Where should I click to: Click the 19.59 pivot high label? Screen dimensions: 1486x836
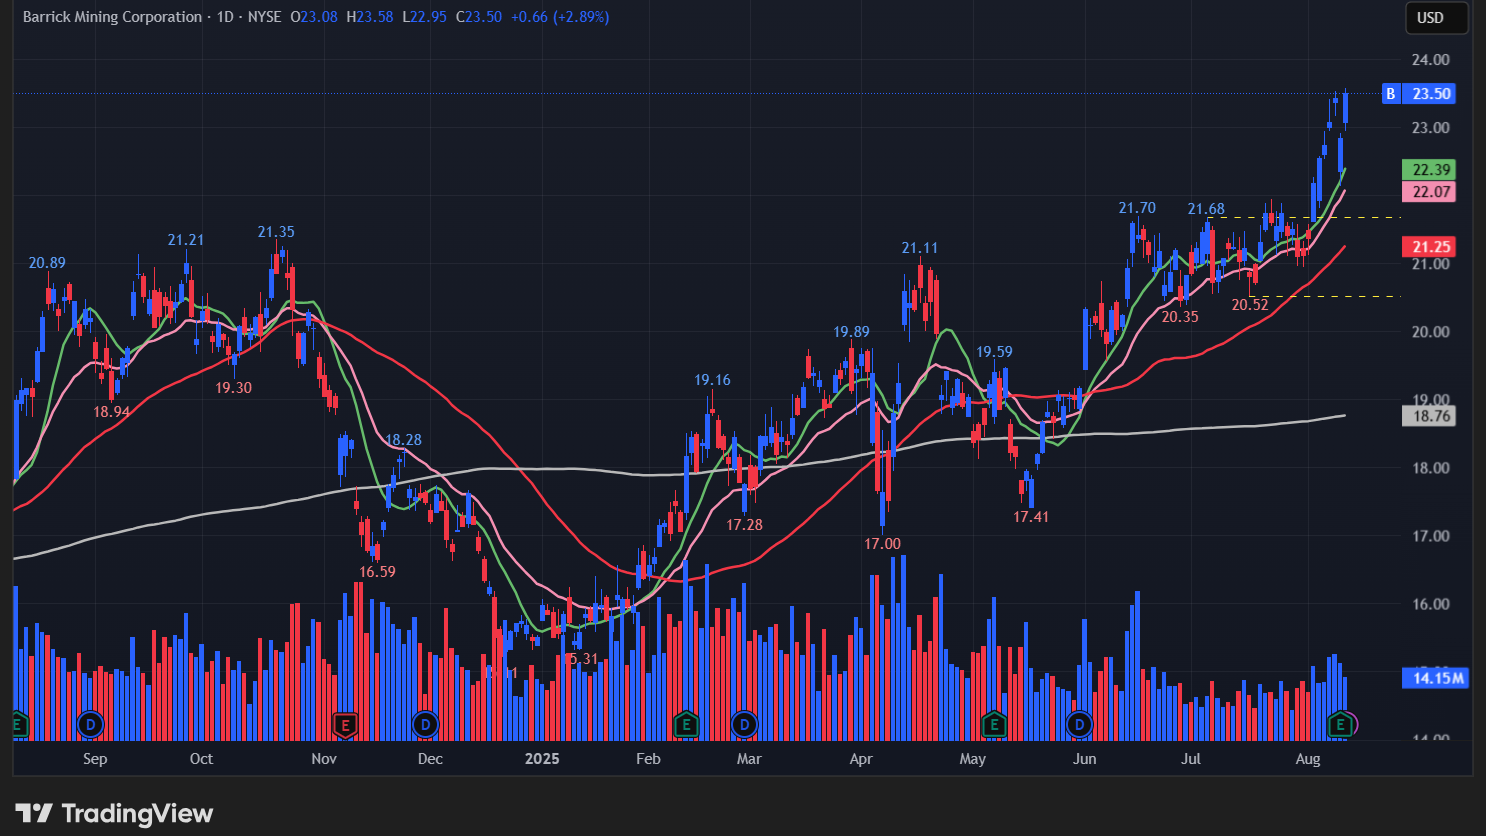(994, 352)
